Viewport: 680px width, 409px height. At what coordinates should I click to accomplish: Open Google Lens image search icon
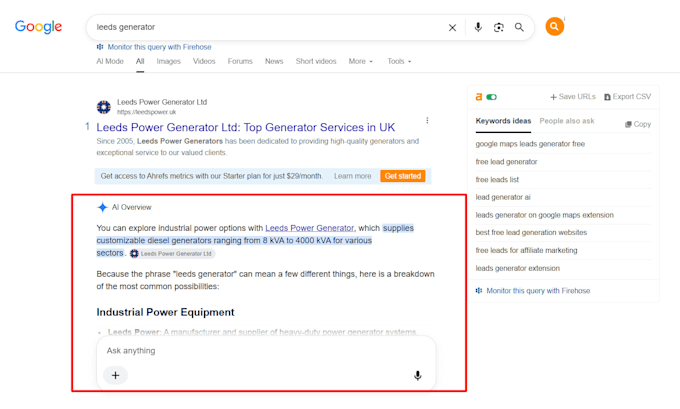499,27
